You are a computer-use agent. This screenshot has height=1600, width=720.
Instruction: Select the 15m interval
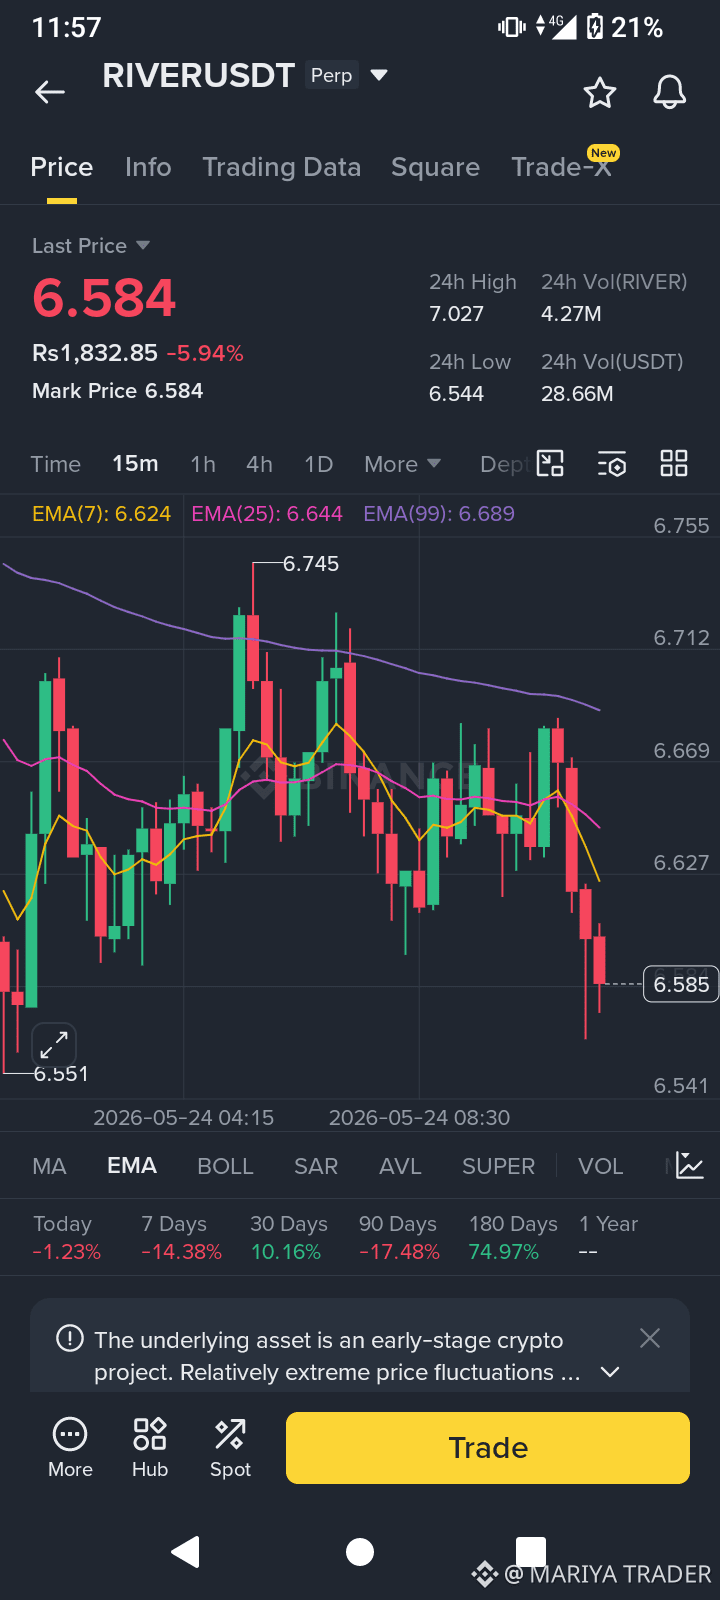point(135,464)
